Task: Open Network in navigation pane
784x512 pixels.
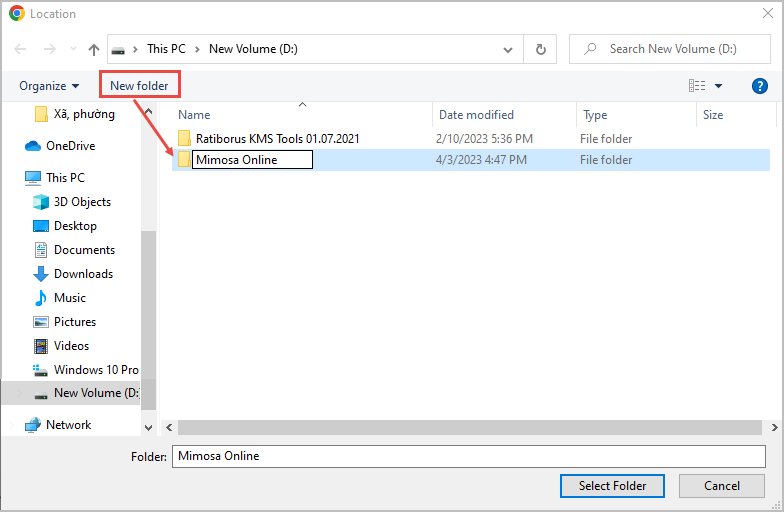Action: click(x=58, y=424)
